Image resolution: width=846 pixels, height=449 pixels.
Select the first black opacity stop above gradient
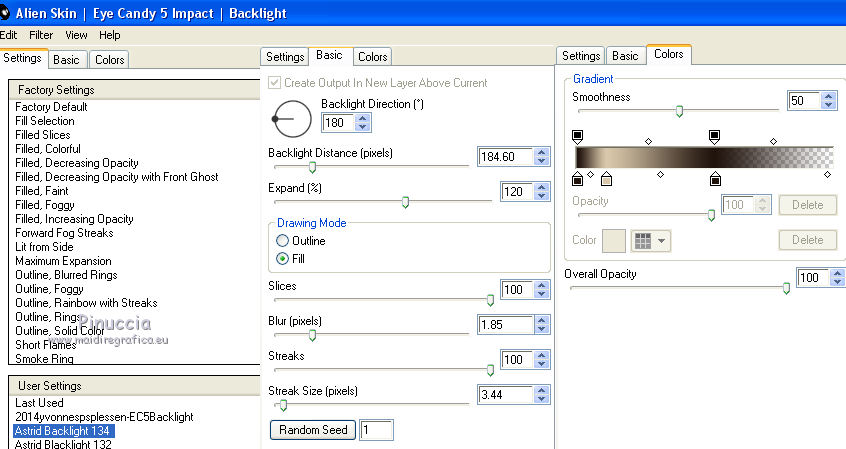click(577, 137)
